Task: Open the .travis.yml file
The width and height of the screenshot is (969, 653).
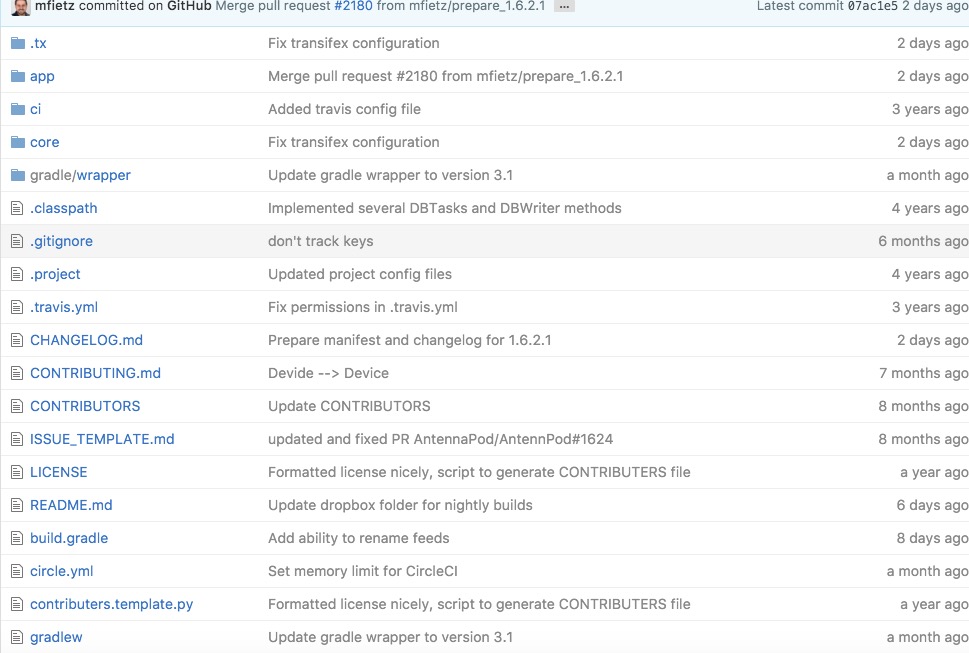Action: click(64, 307)
